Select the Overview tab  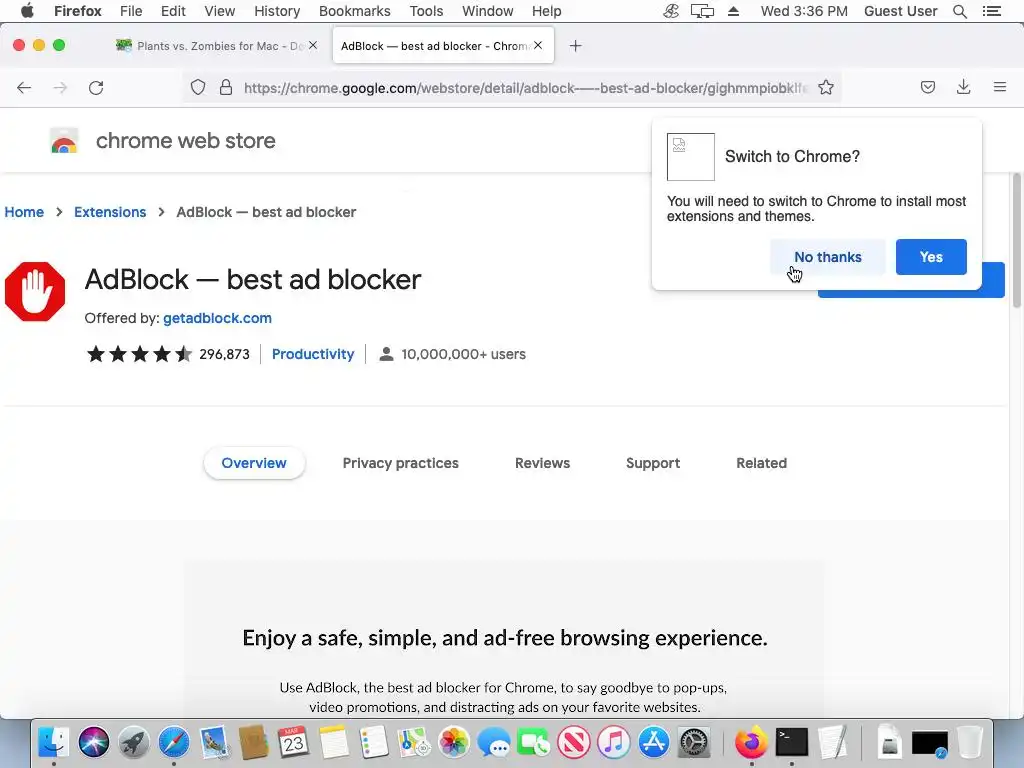[254, 463]
